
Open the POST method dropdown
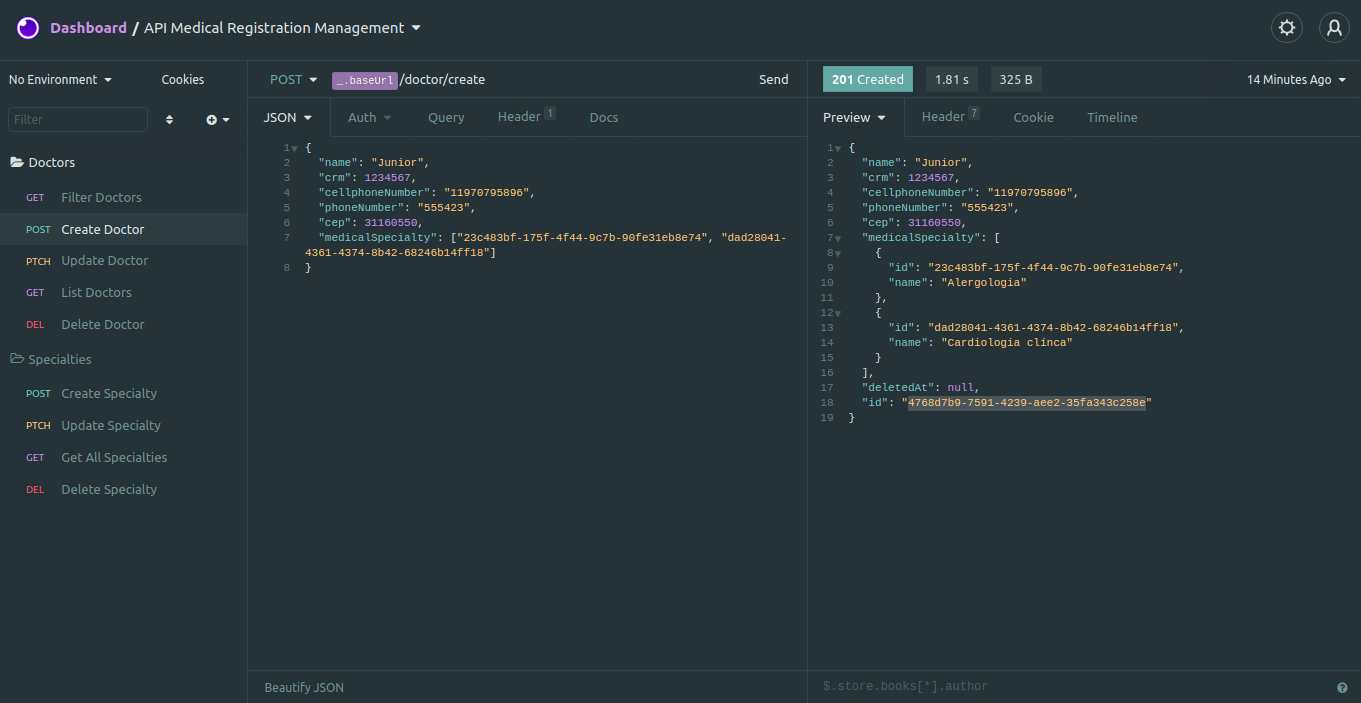tap(293, 80)
